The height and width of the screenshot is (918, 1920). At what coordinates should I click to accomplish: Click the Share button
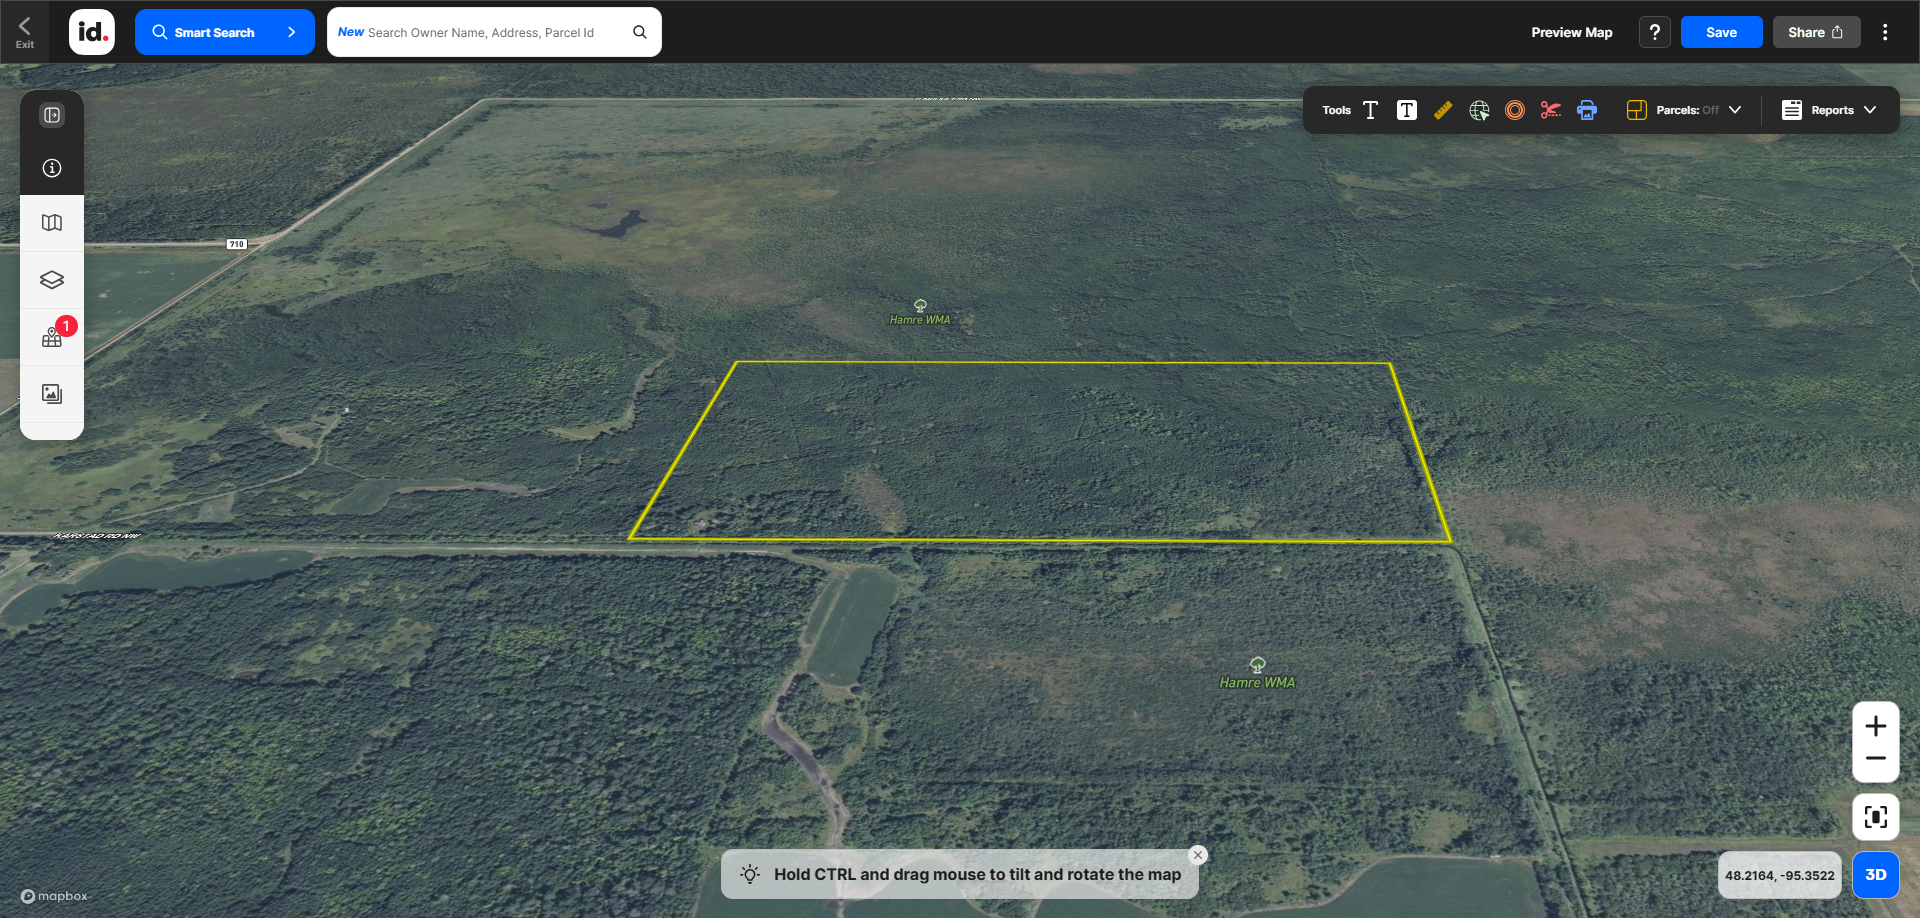point(1815,32)
